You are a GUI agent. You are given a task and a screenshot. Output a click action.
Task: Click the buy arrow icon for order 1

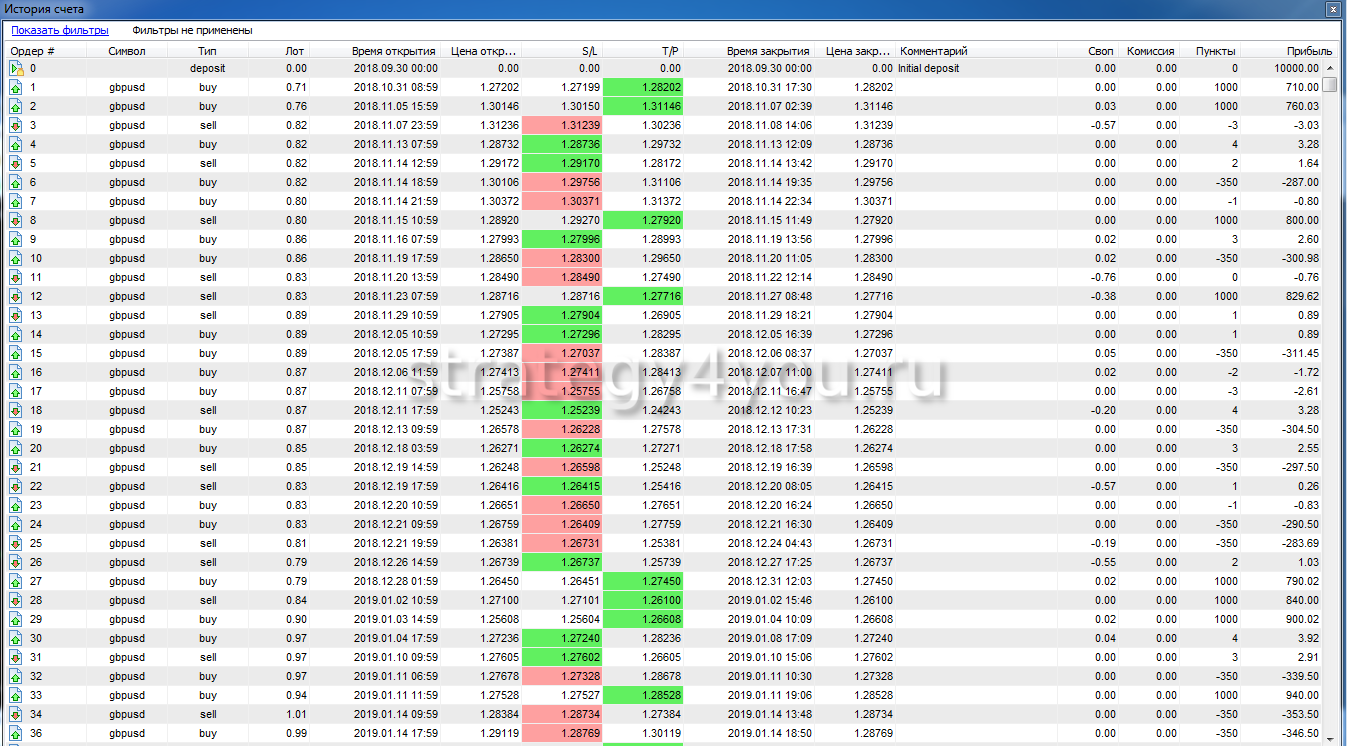click(x=16, y=88)
